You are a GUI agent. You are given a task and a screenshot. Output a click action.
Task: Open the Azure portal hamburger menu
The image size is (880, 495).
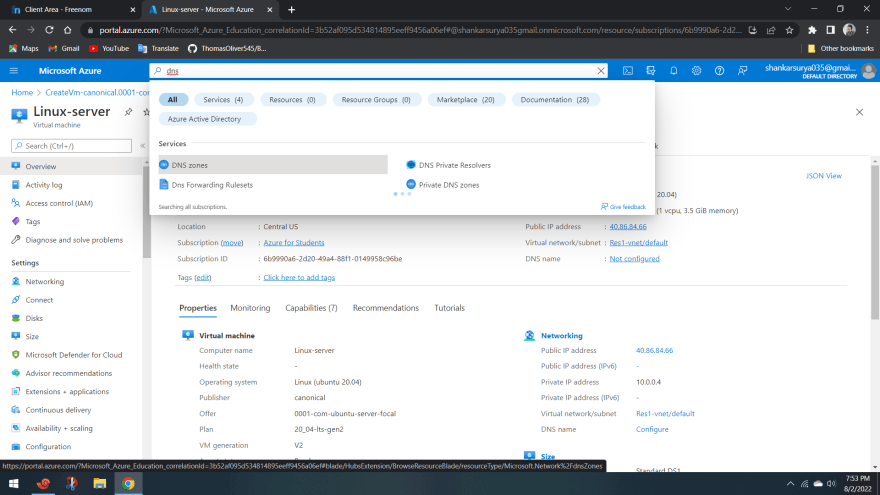14,71
